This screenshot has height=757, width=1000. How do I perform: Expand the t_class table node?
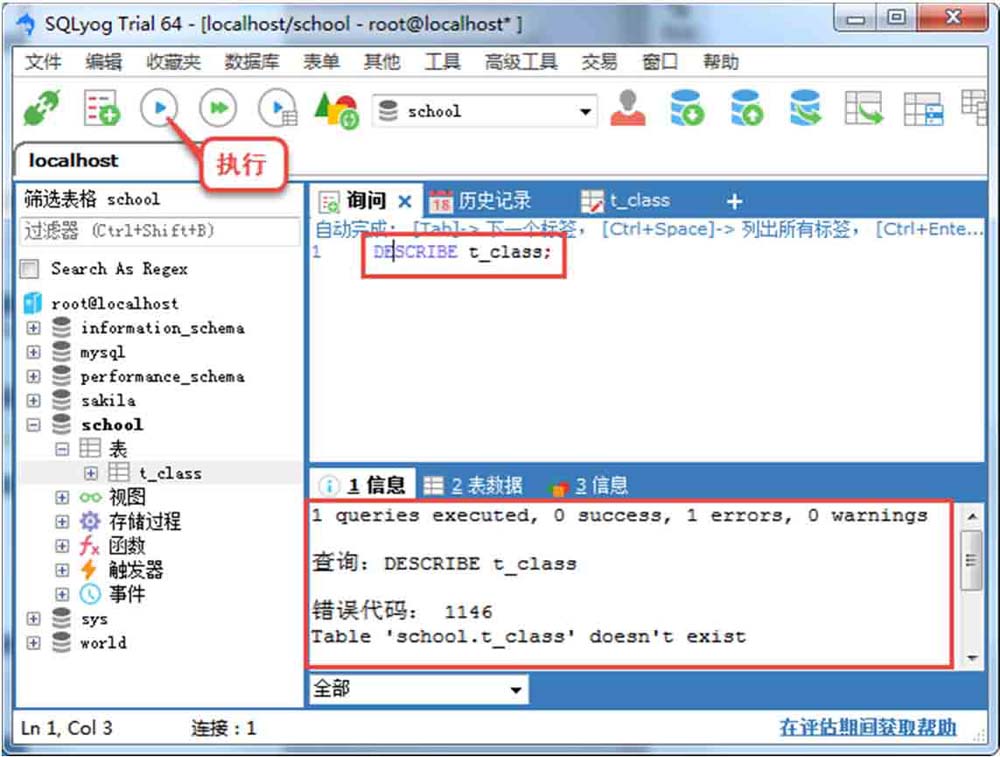(x=91, y=473)
